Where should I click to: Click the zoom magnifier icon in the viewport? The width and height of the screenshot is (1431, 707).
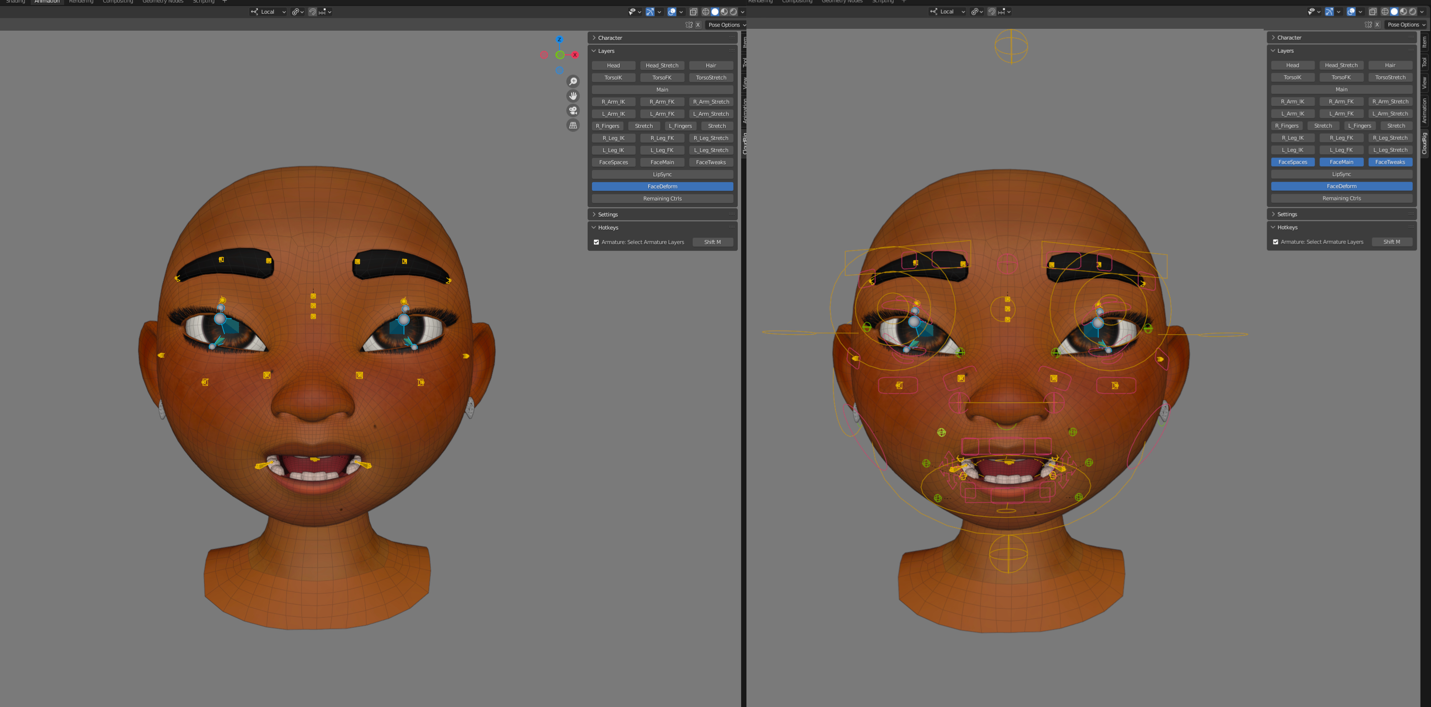(573, 82)
